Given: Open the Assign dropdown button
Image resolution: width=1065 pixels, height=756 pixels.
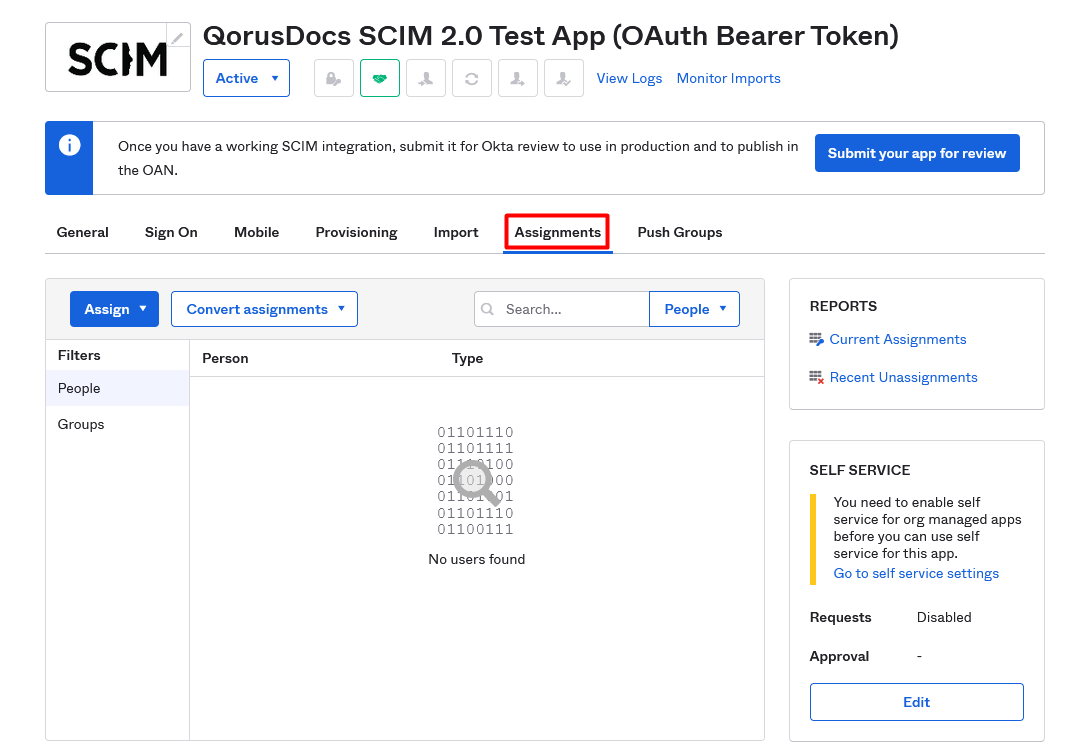Looking at the screenshot, I should [114, 309].
